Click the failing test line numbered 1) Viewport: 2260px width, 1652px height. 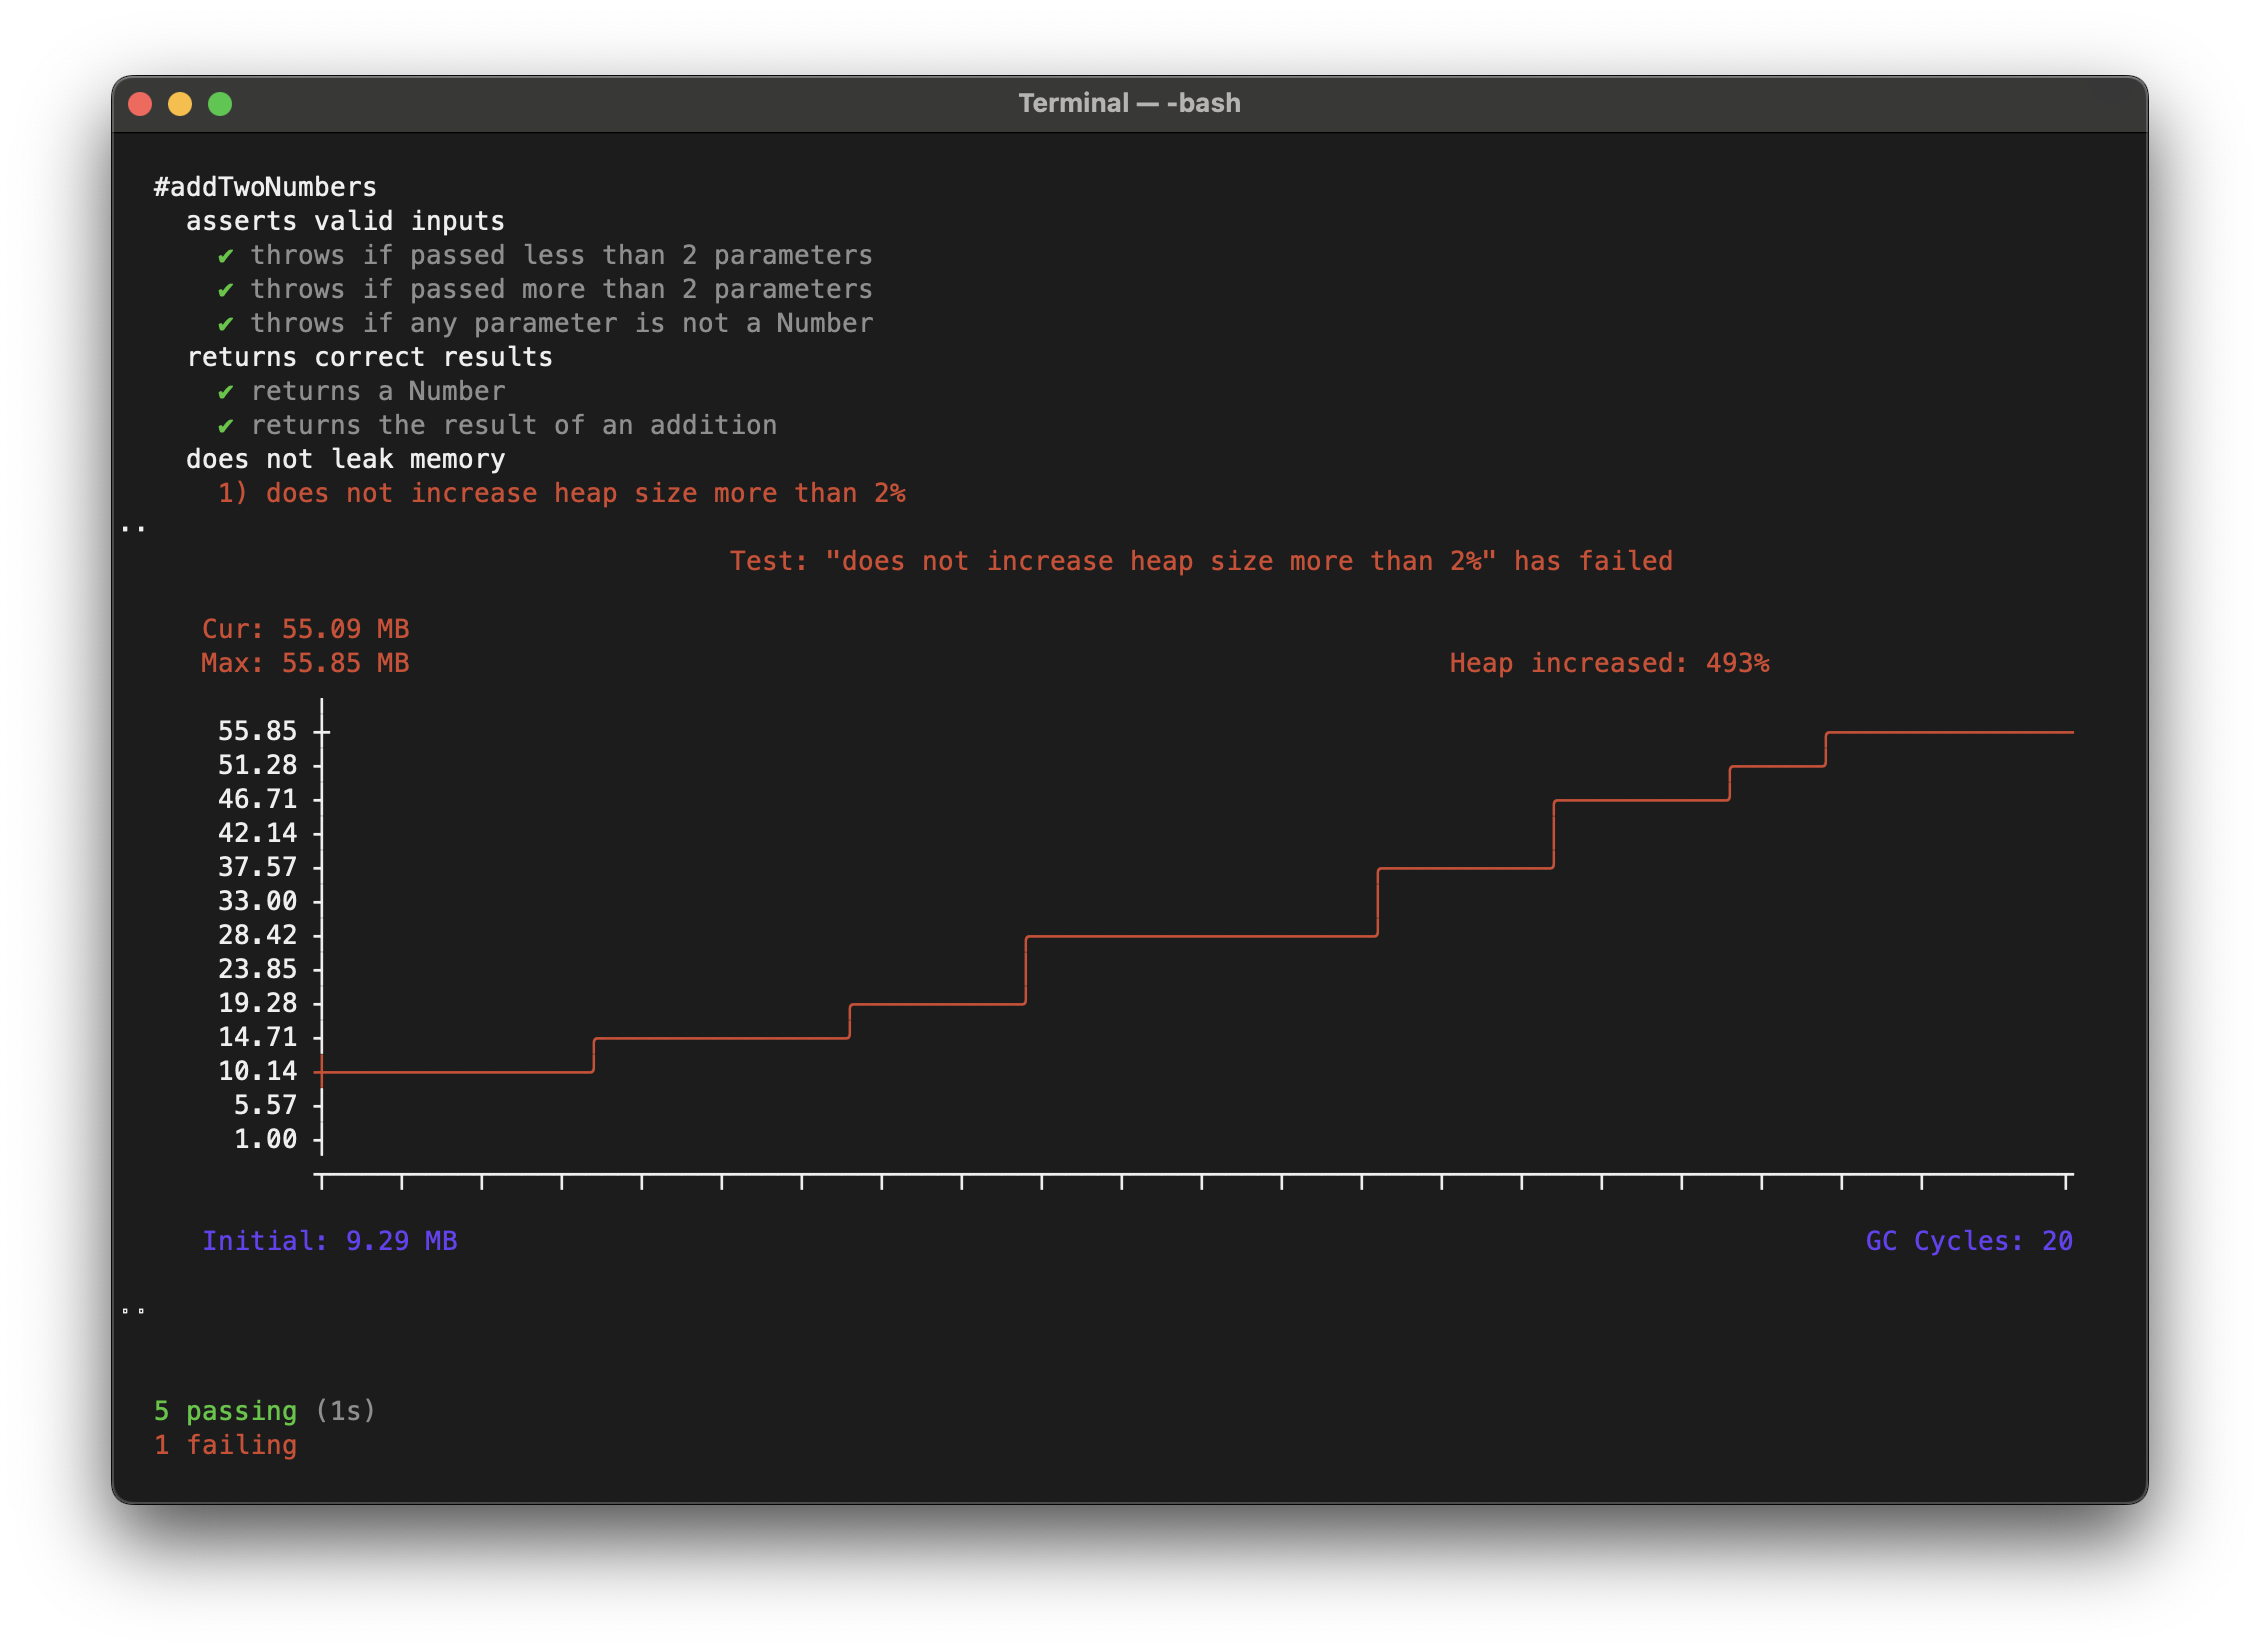(561, 493)
